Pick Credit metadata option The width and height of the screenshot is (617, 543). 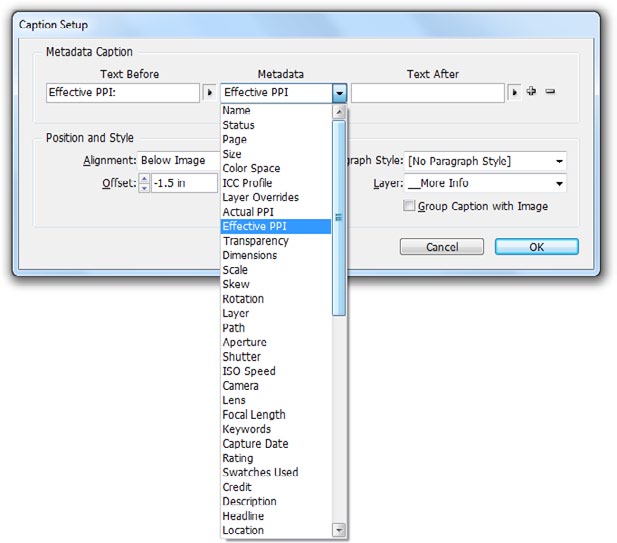tap(276, 487)
